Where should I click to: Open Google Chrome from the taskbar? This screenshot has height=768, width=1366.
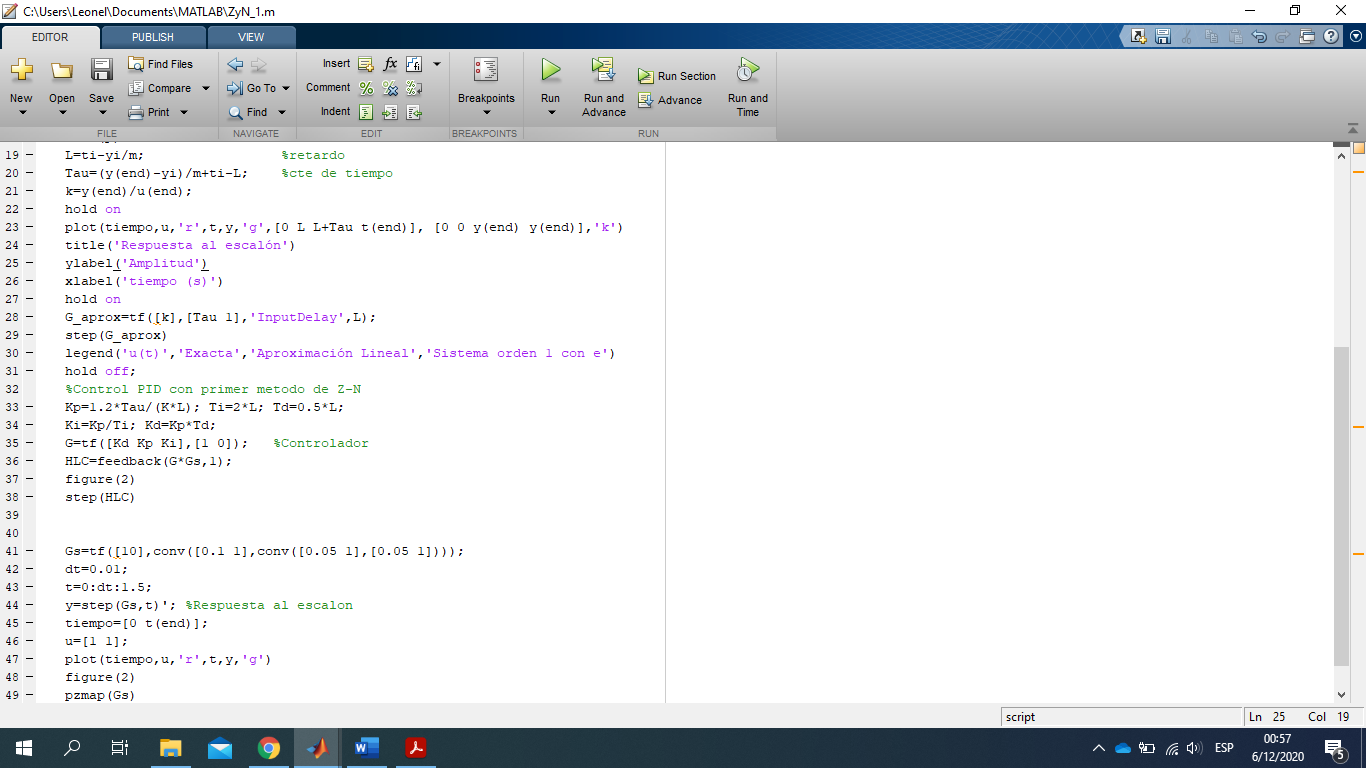tap(268, 747)
